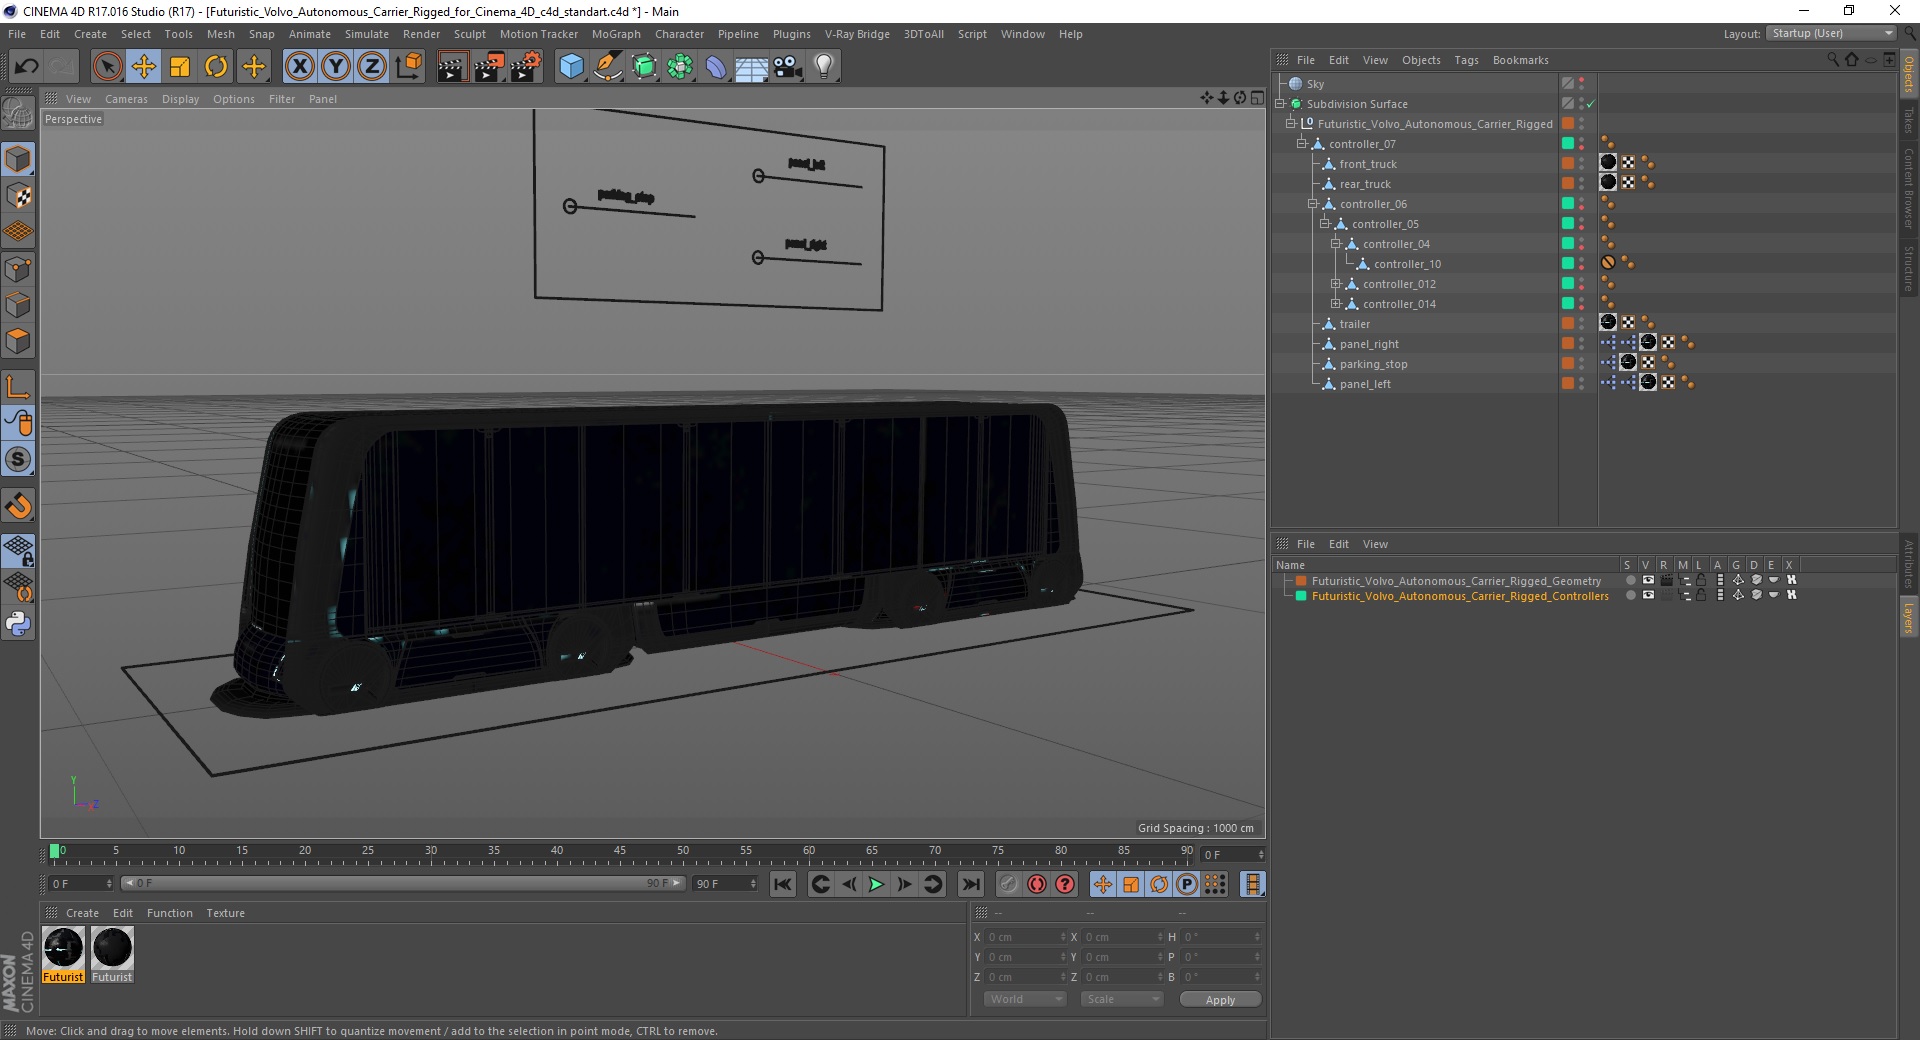Toggle visibility eye for Geometry layer
The width and height of the screenshot is (1920, 1040).
[1648, 580]
